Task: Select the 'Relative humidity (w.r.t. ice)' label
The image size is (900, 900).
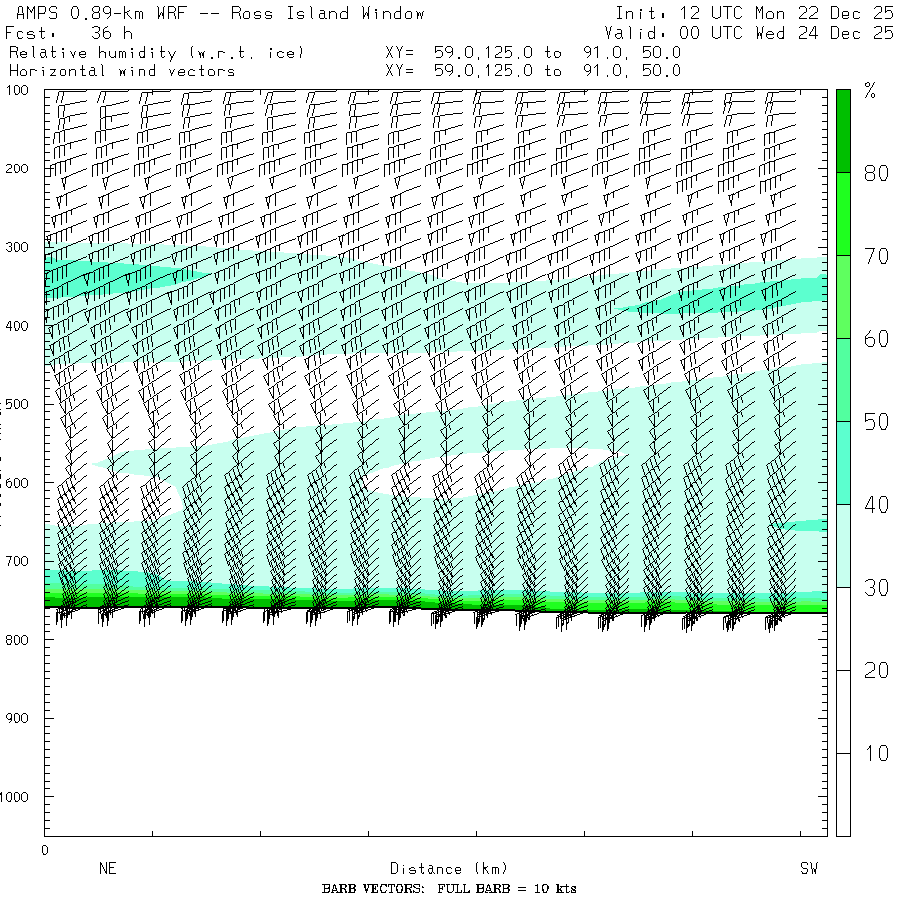Action: pyautogui.click(x=156, y=52)
